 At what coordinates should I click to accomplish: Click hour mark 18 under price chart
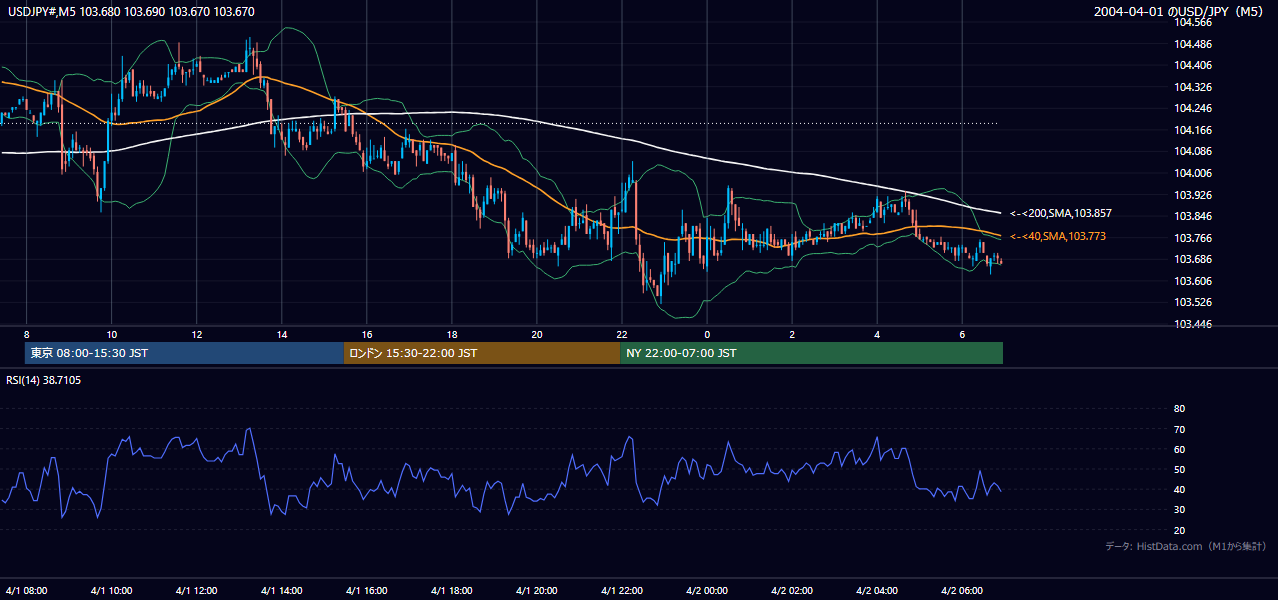pos(452,334)
